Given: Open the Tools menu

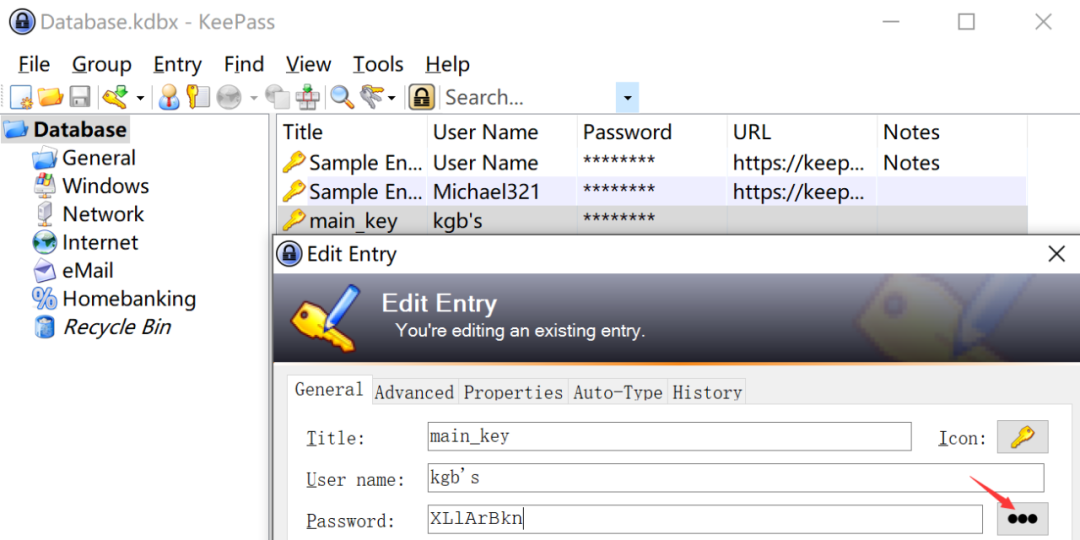Looking at the screenshot, I should coord(377,64).
